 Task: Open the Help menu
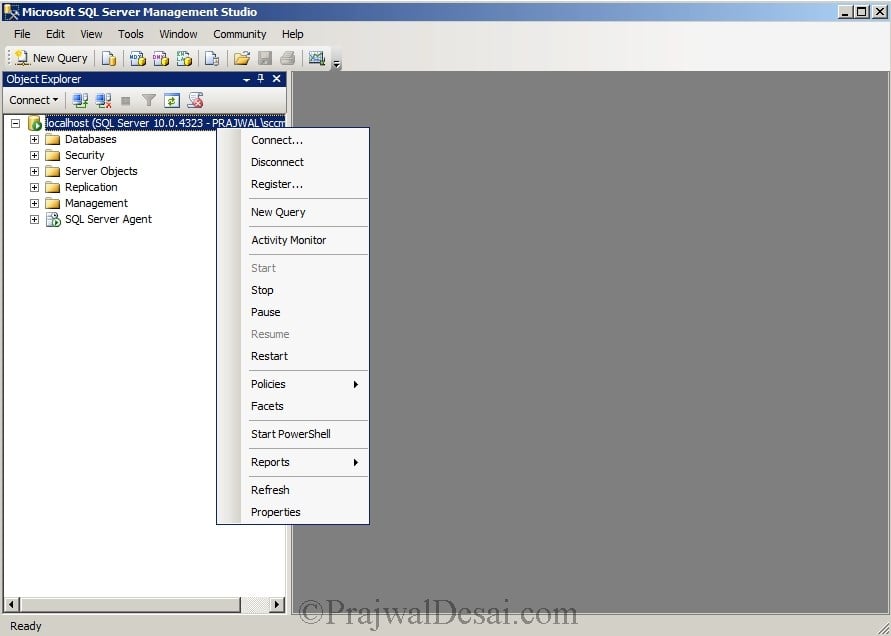click(293, 34)
